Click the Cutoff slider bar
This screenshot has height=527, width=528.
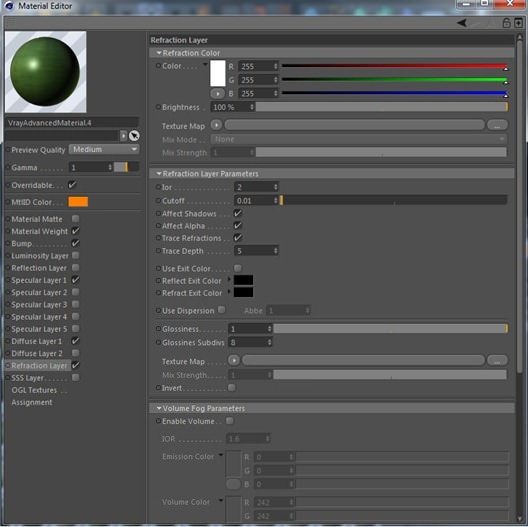pos(393,200)
